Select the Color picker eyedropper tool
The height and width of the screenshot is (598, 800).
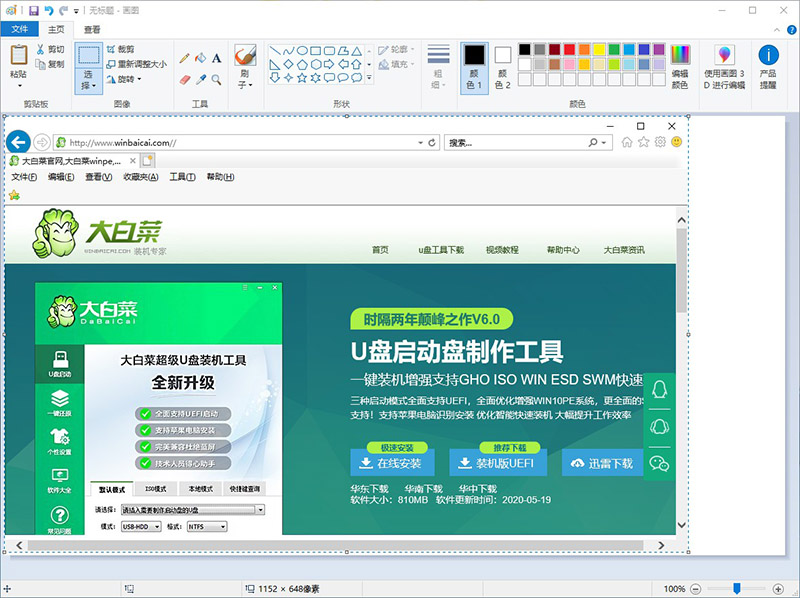tap(200, 79)
